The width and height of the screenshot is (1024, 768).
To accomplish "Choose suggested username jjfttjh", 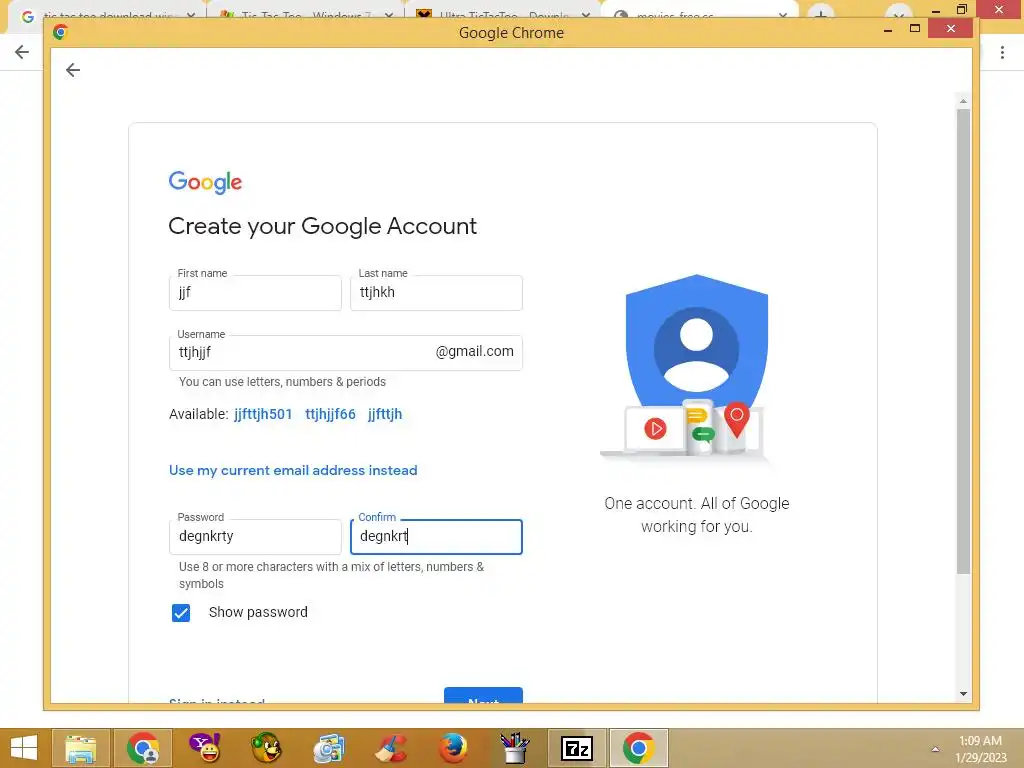I will tap(385, 414).
